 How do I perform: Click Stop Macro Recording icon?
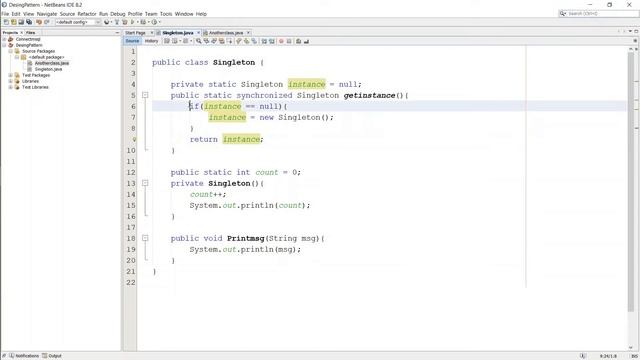click(289, 41)
